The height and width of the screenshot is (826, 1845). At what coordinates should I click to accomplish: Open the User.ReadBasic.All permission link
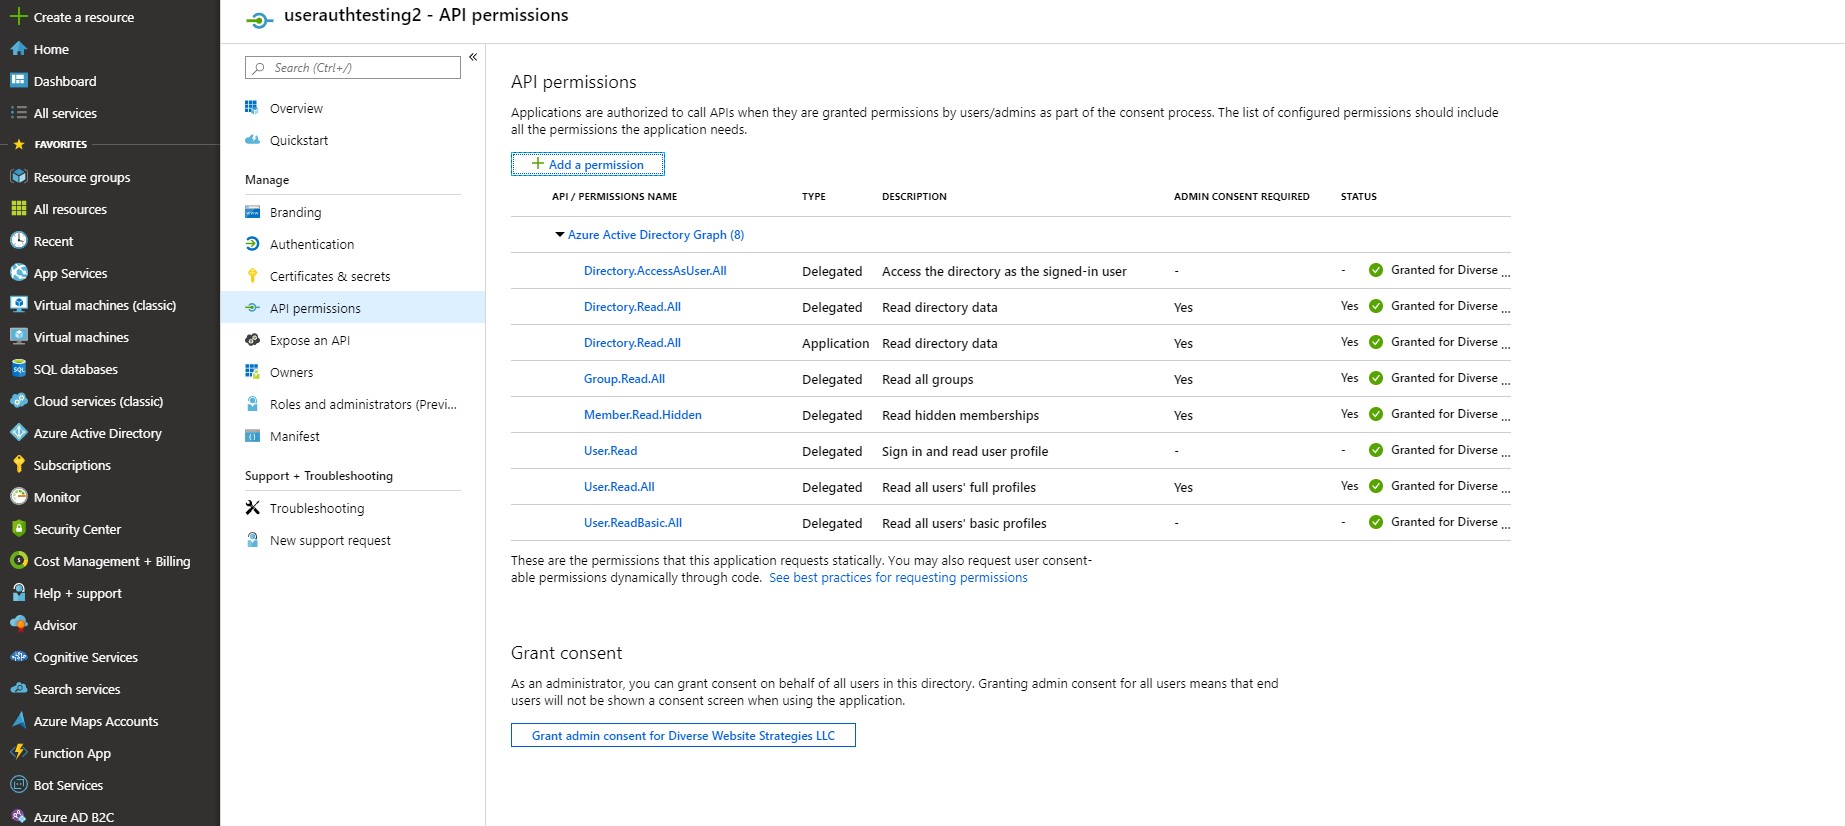click(x=633, y=523)
